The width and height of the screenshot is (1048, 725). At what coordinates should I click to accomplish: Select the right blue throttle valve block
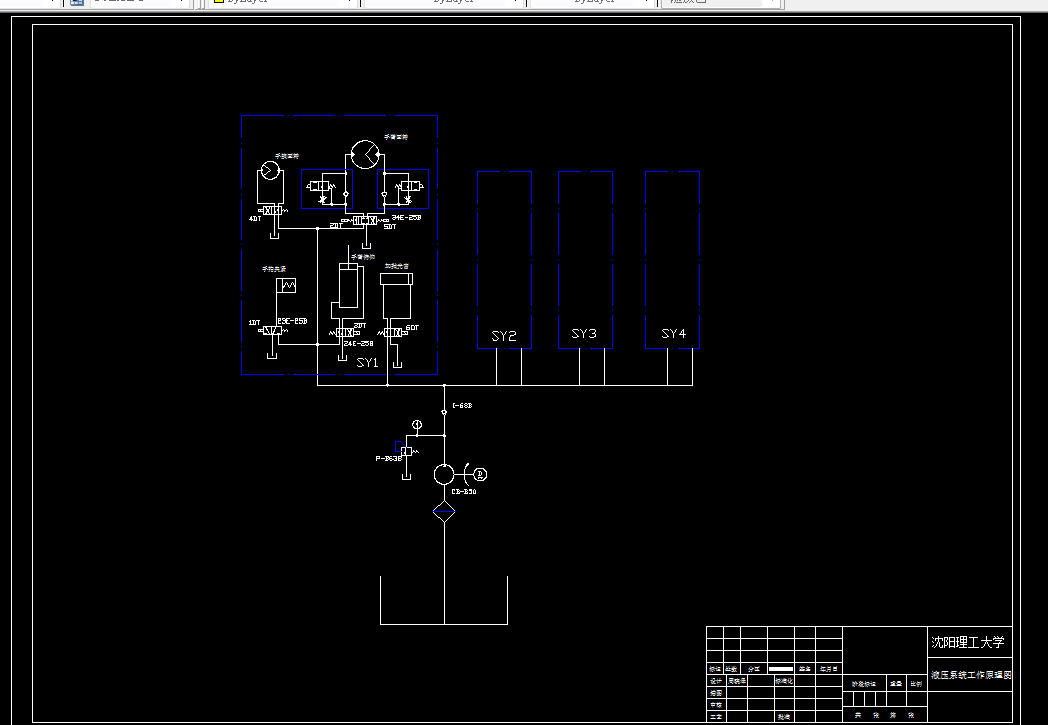coord(403,189)
